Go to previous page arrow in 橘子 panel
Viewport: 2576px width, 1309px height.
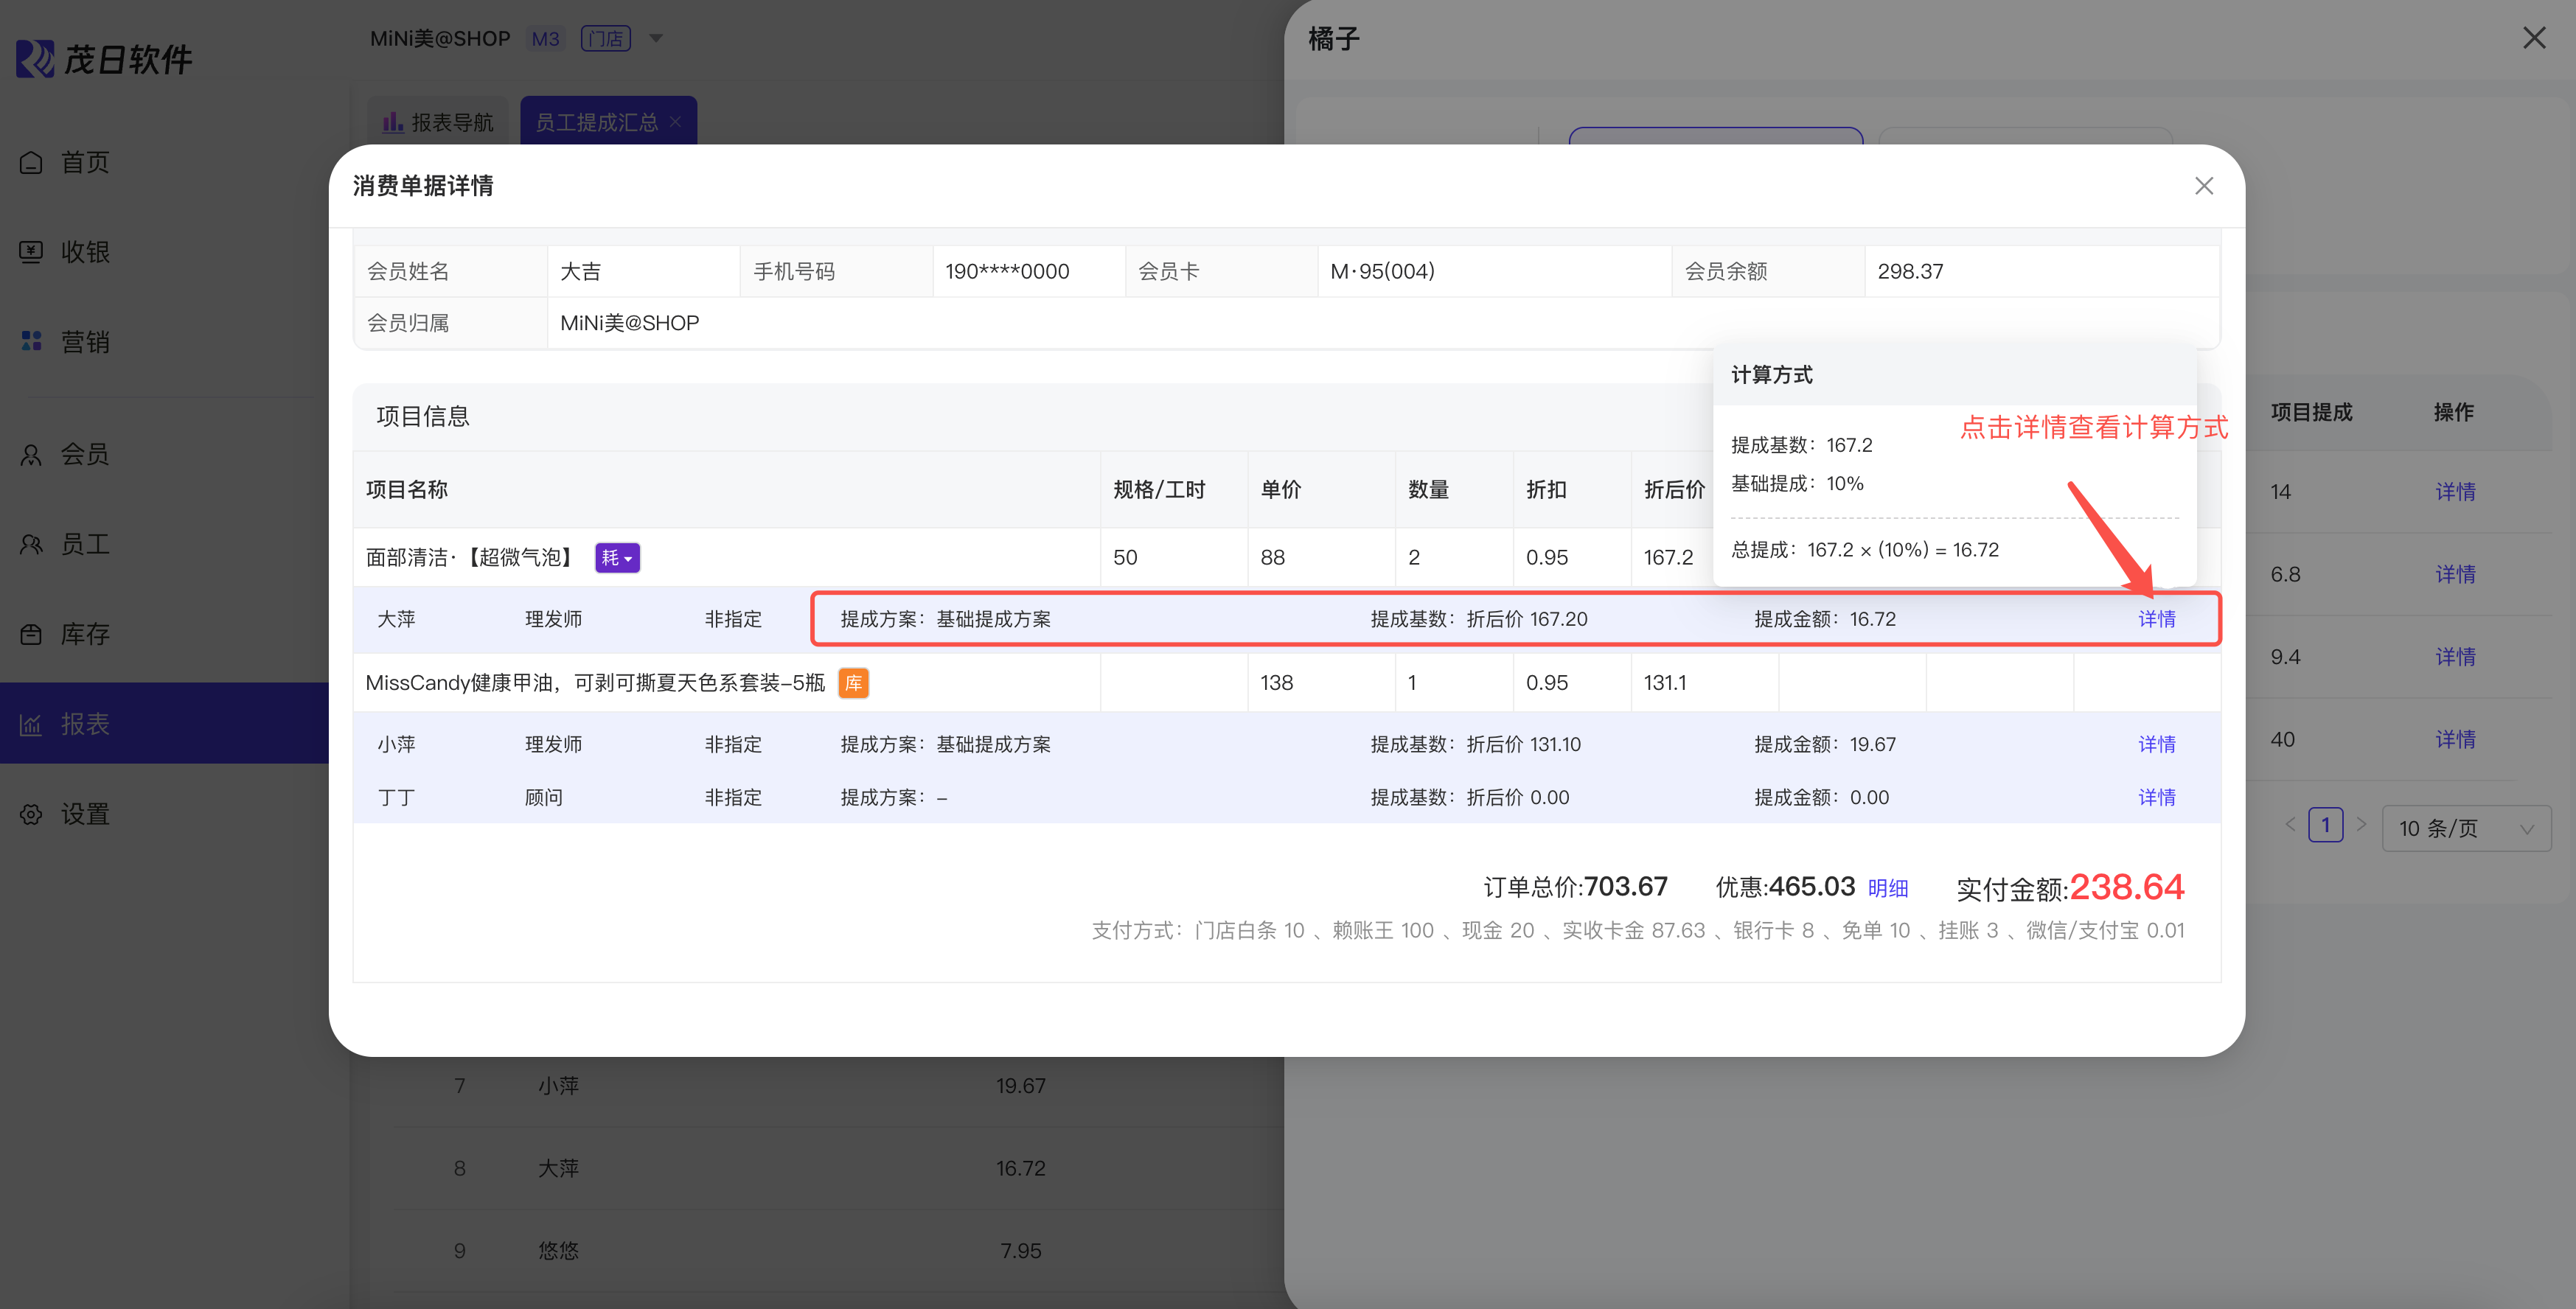[x=2290, y=825]
